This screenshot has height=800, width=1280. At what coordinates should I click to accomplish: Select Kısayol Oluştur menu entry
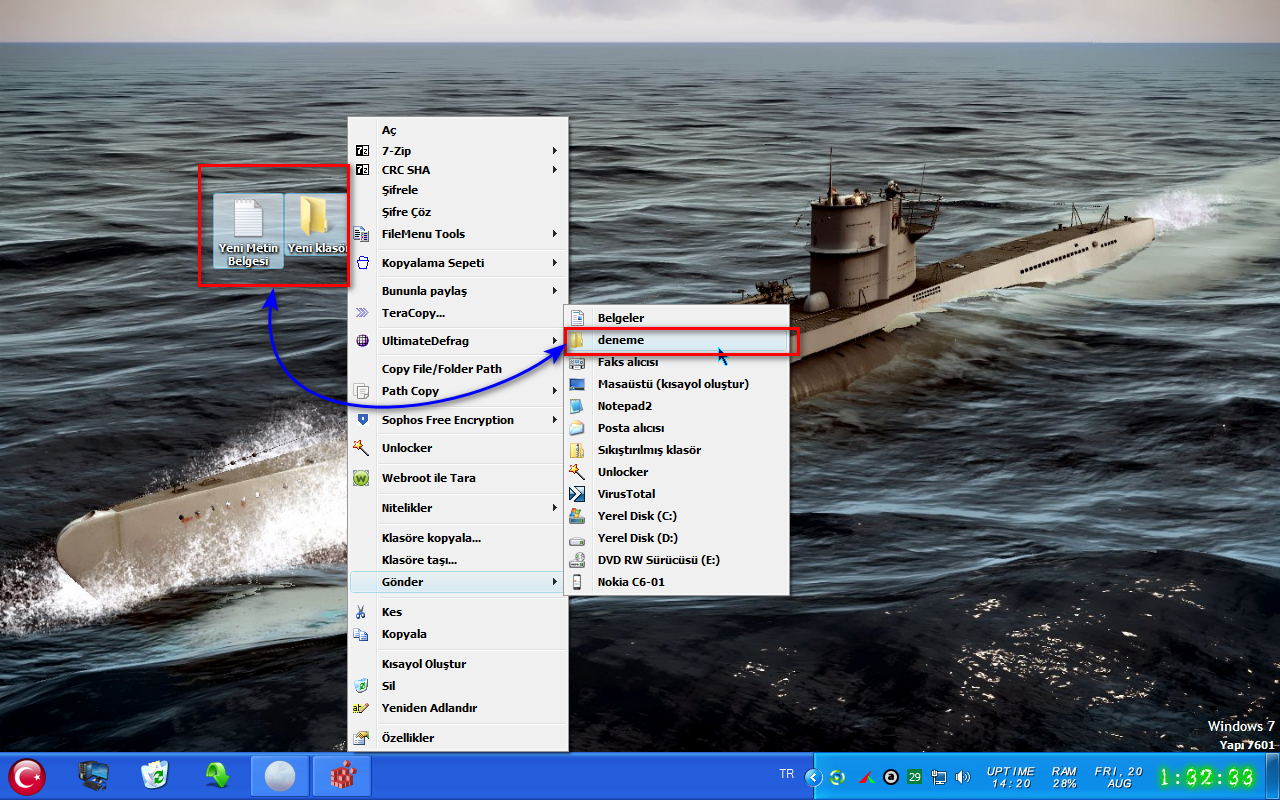pos(458,664)
